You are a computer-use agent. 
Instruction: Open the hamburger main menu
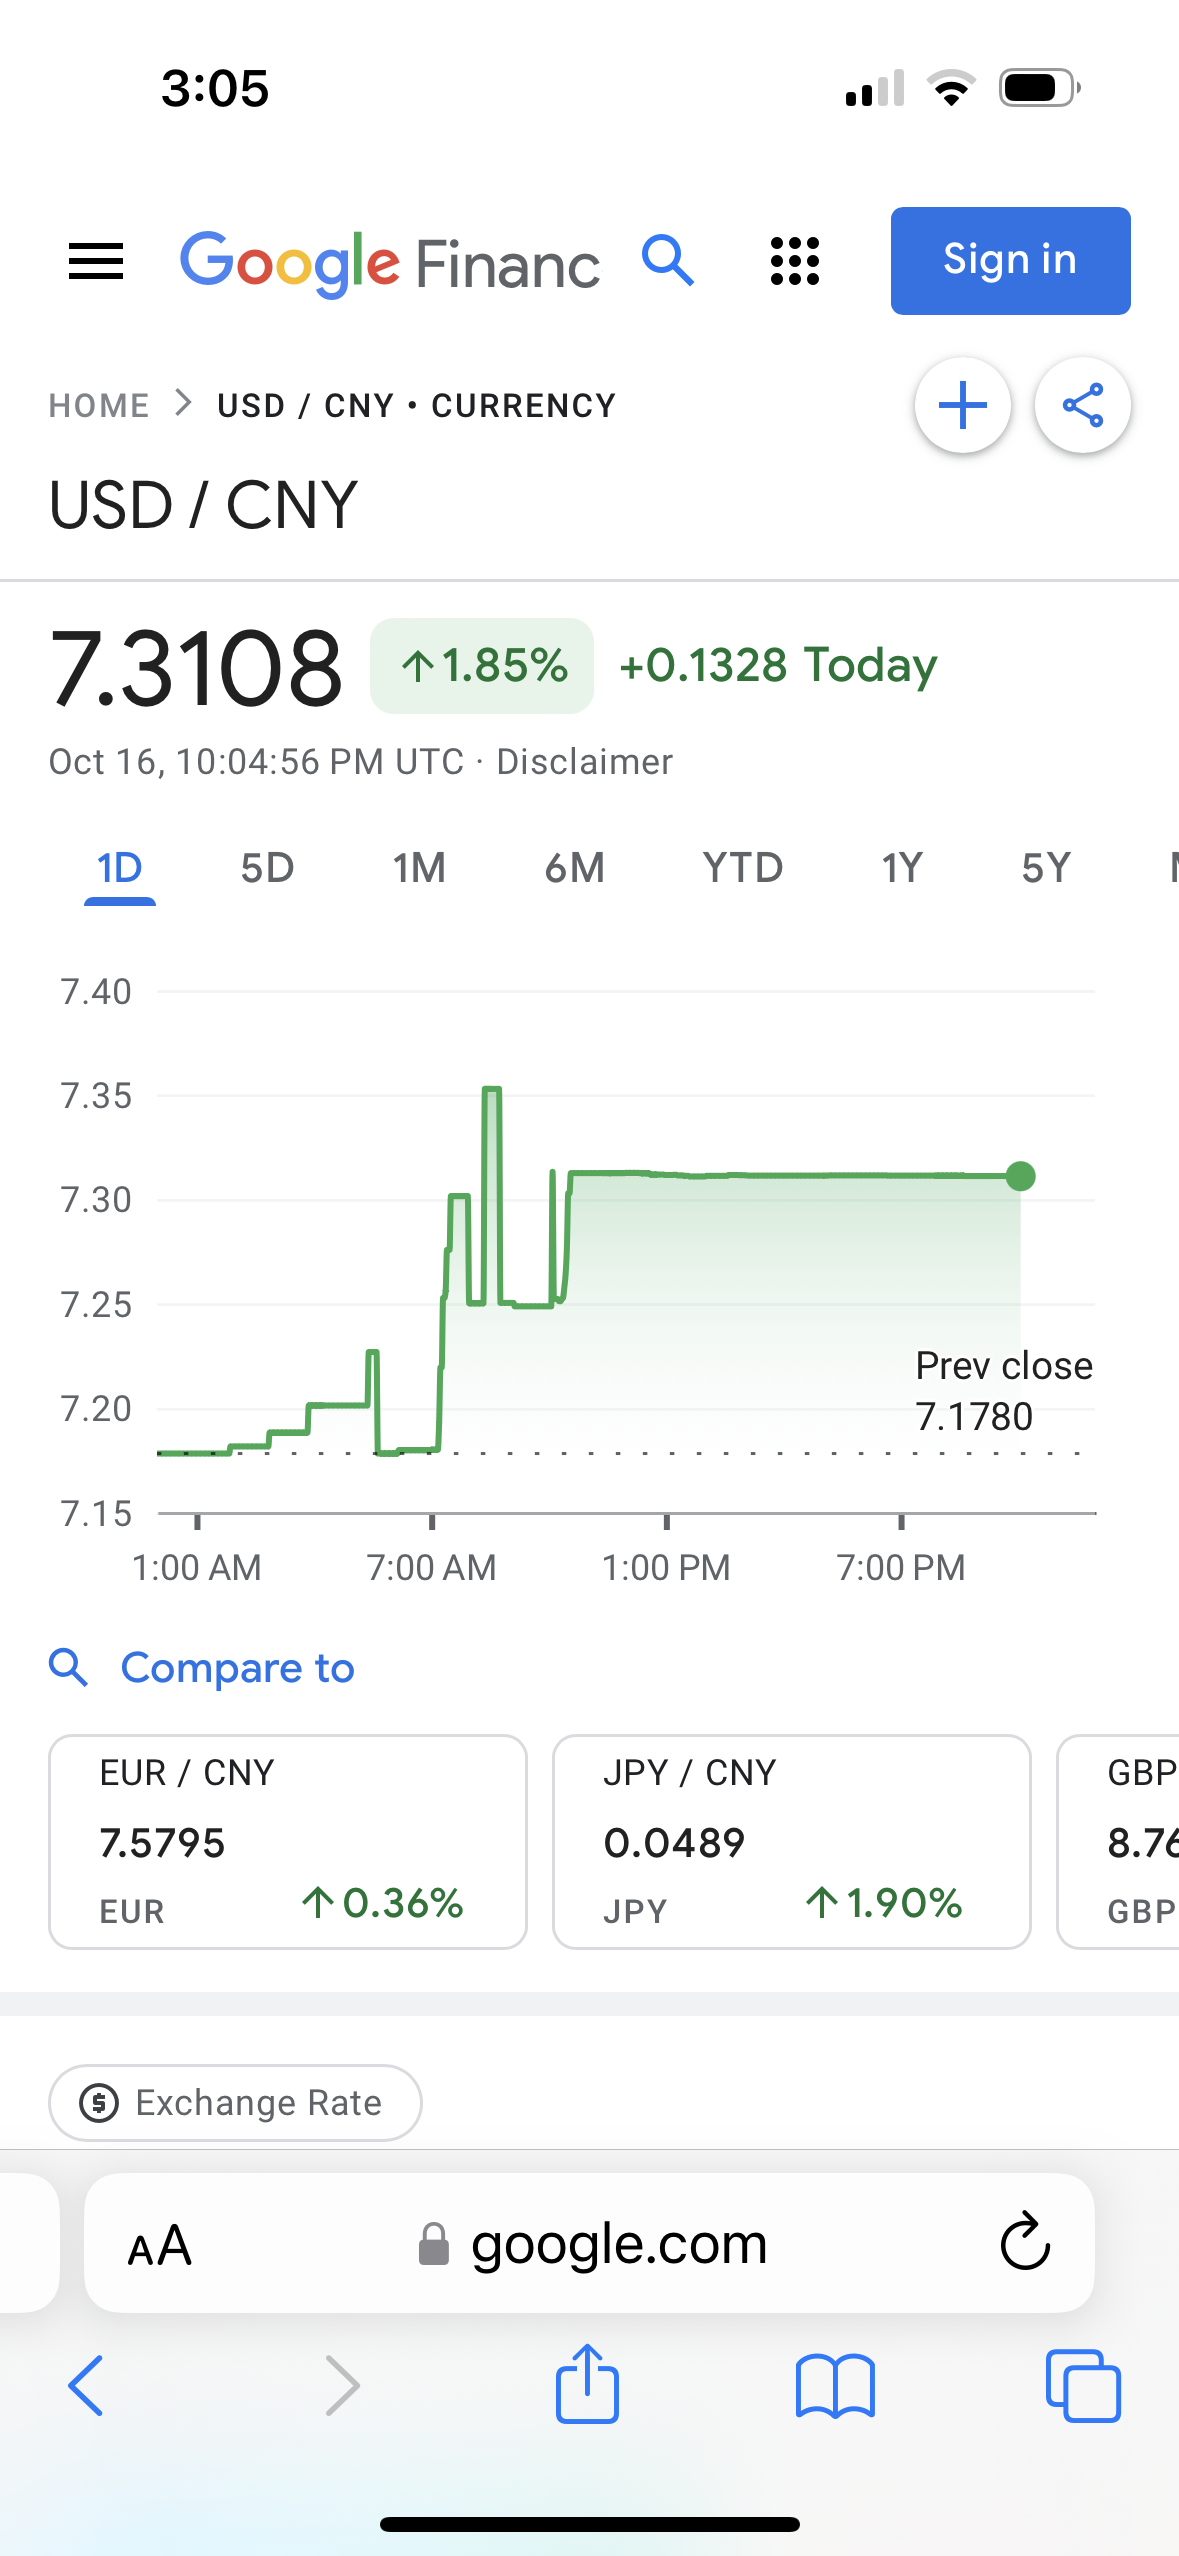(x=96, y=262)
